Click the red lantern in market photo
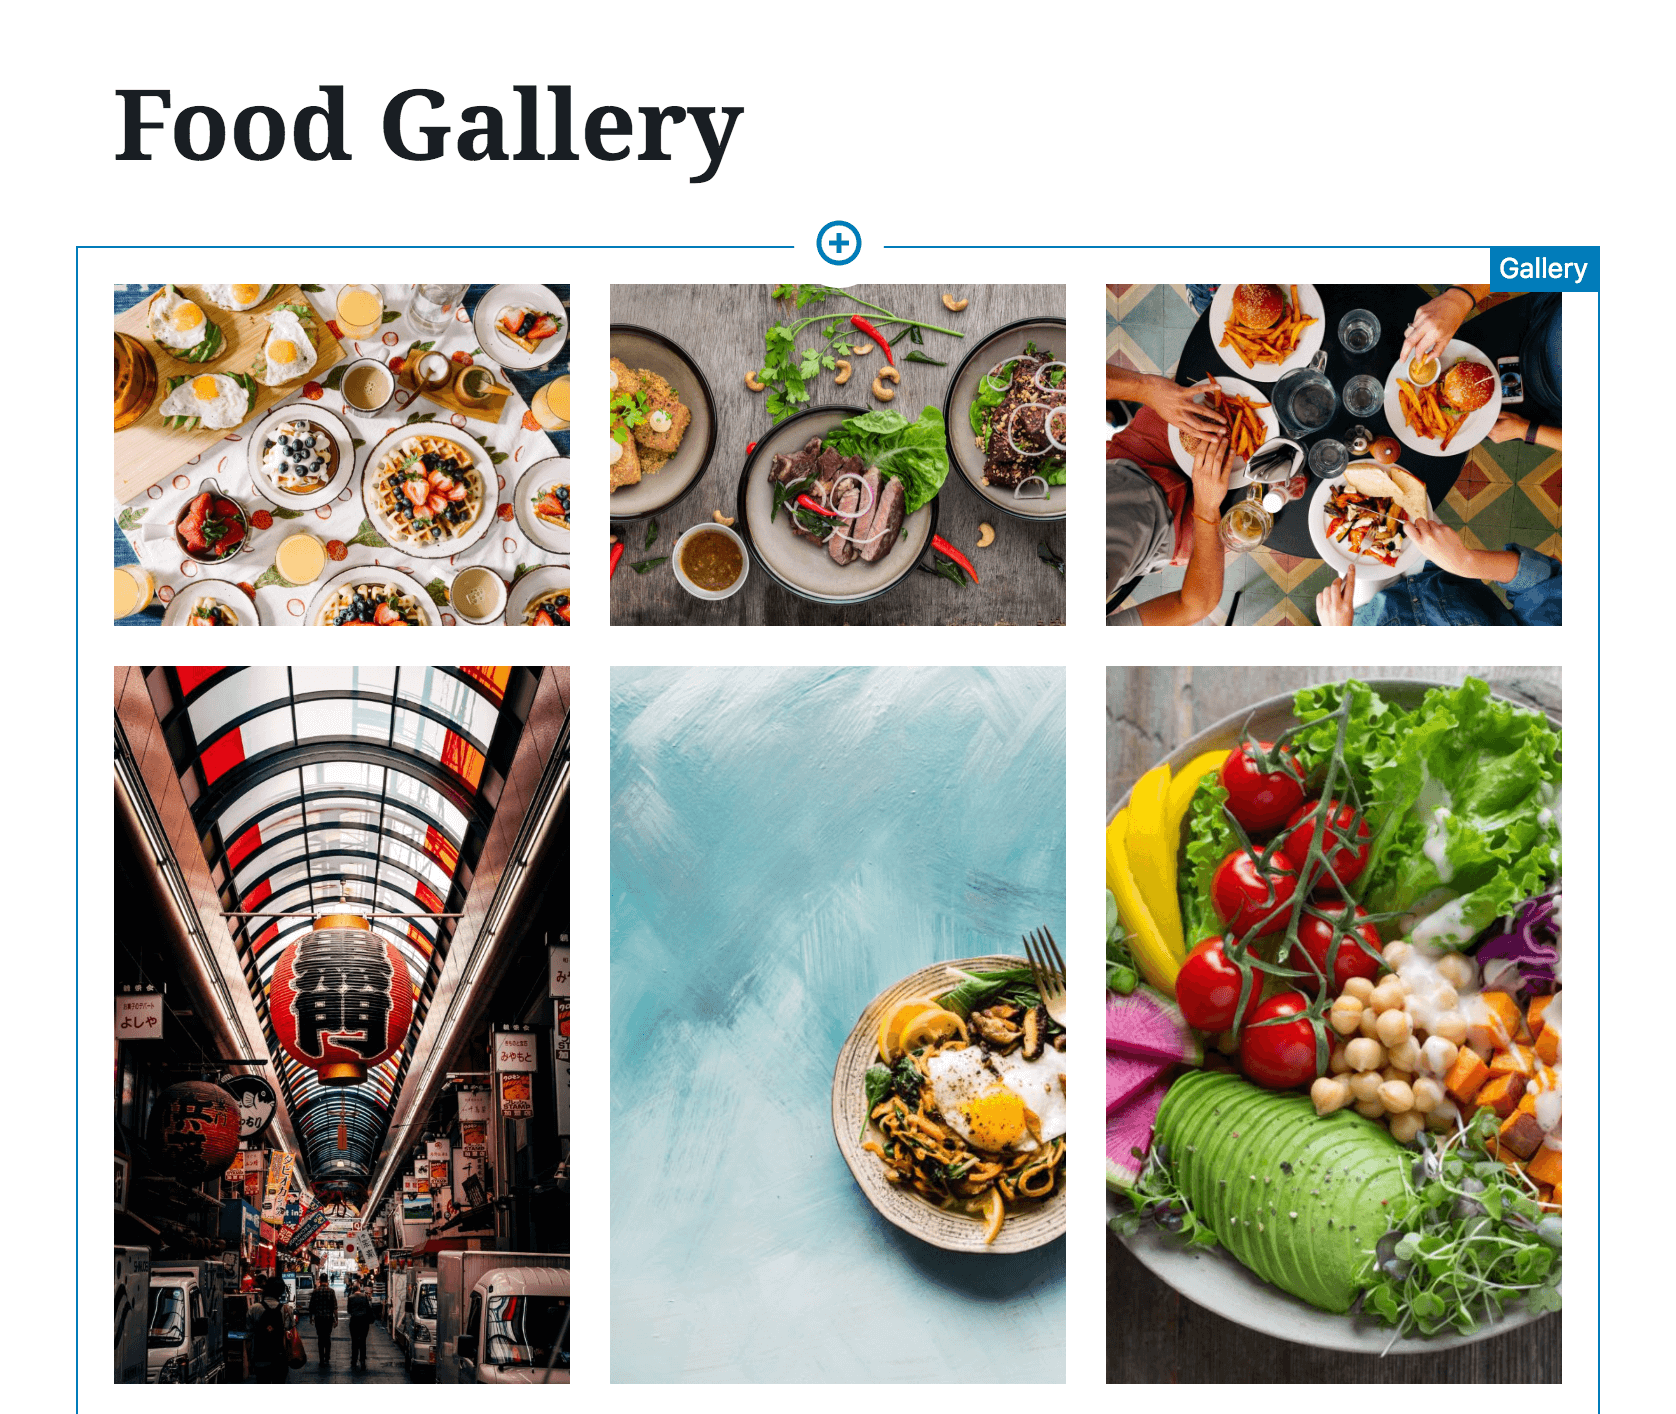Image resolution: width=1676 pixels, height=1414 pixels. pos(340,1000)
